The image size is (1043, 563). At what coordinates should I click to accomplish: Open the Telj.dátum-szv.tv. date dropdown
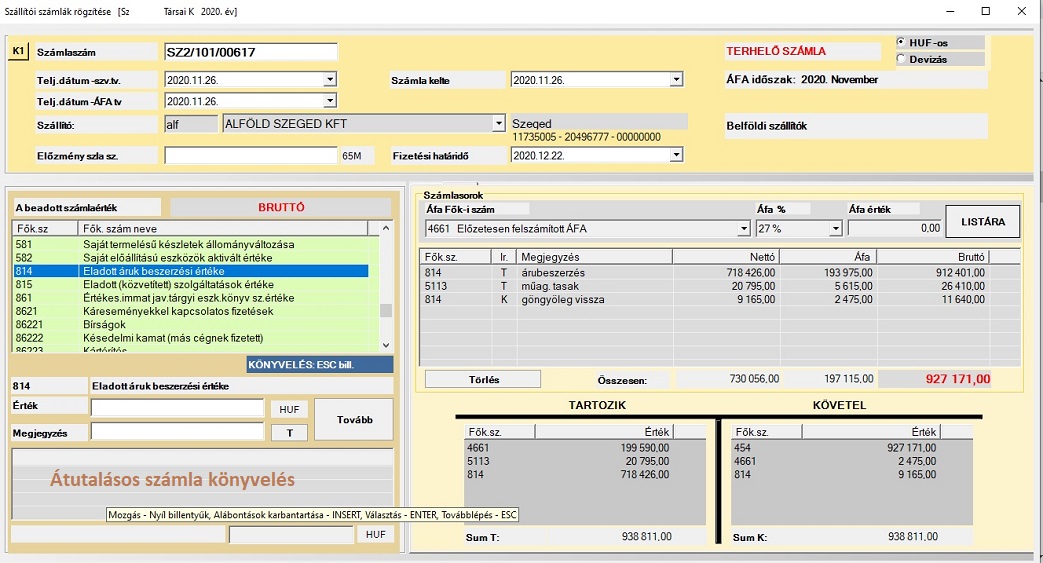330,80
